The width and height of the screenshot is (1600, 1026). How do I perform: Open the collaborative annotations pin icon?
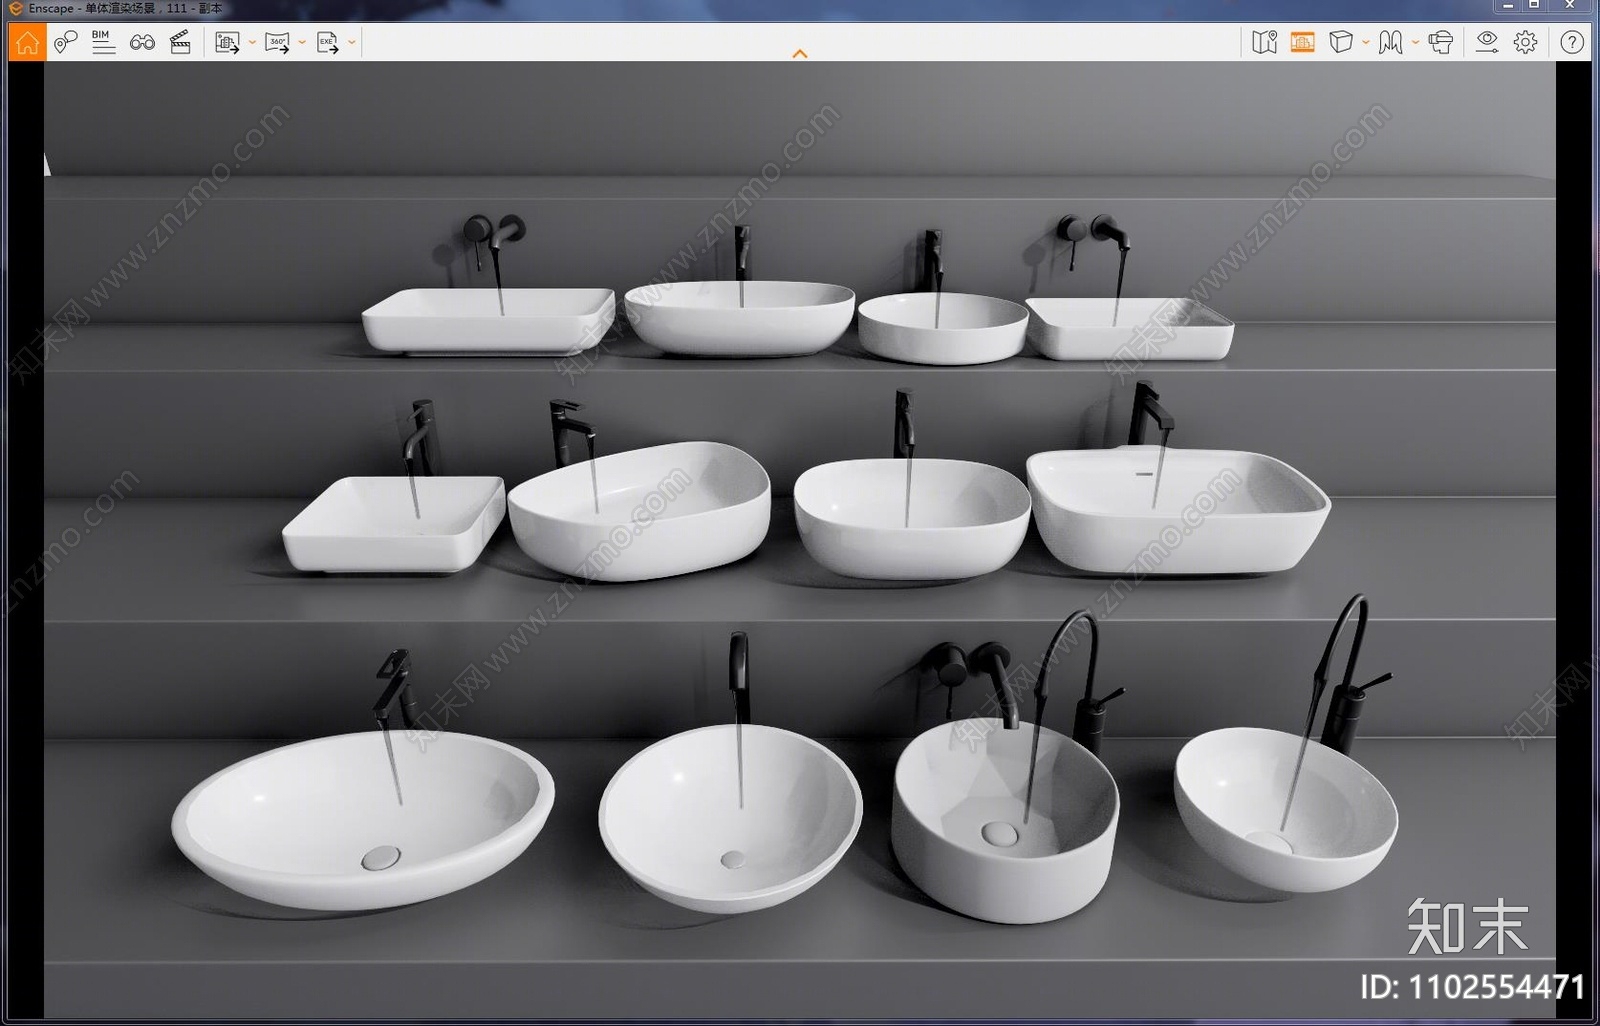(65, 42)
